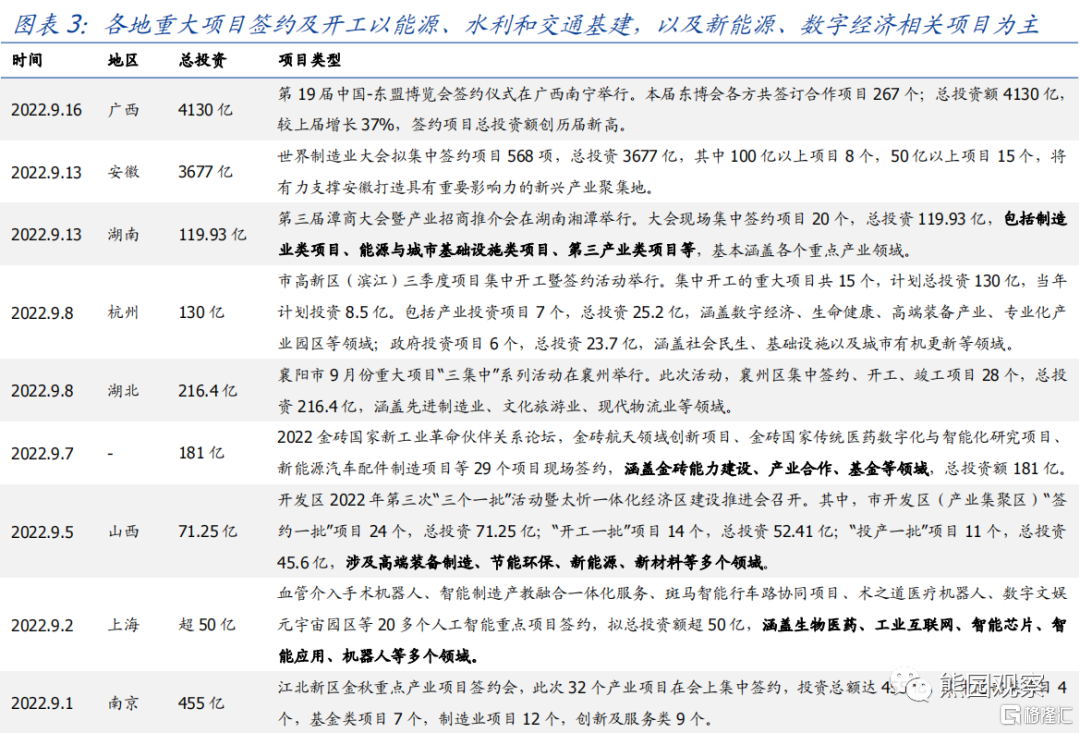Select the region cell '山西'
Screen dimensions: 1080x733
pos(123,532)
